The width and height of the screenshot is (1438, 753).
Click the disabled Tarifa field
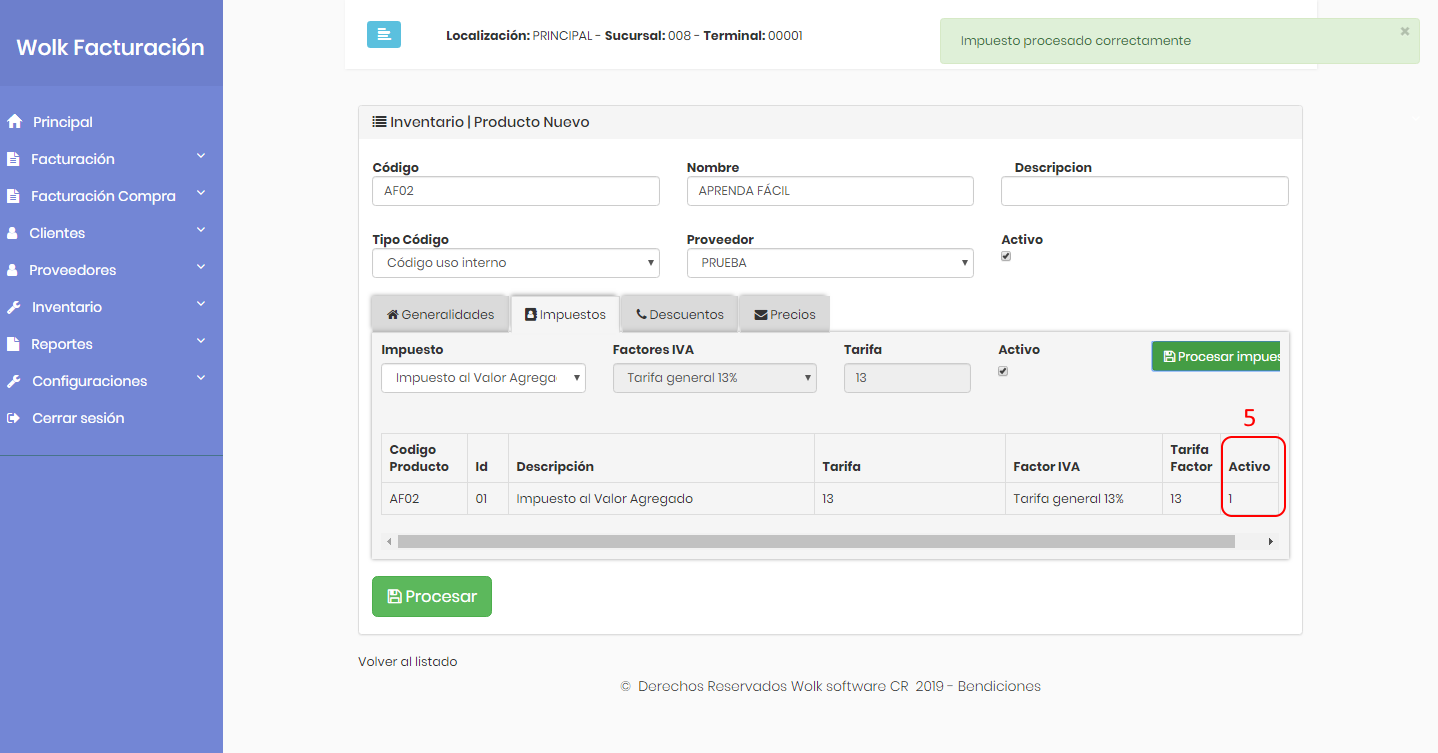click(x=907, y=378)
